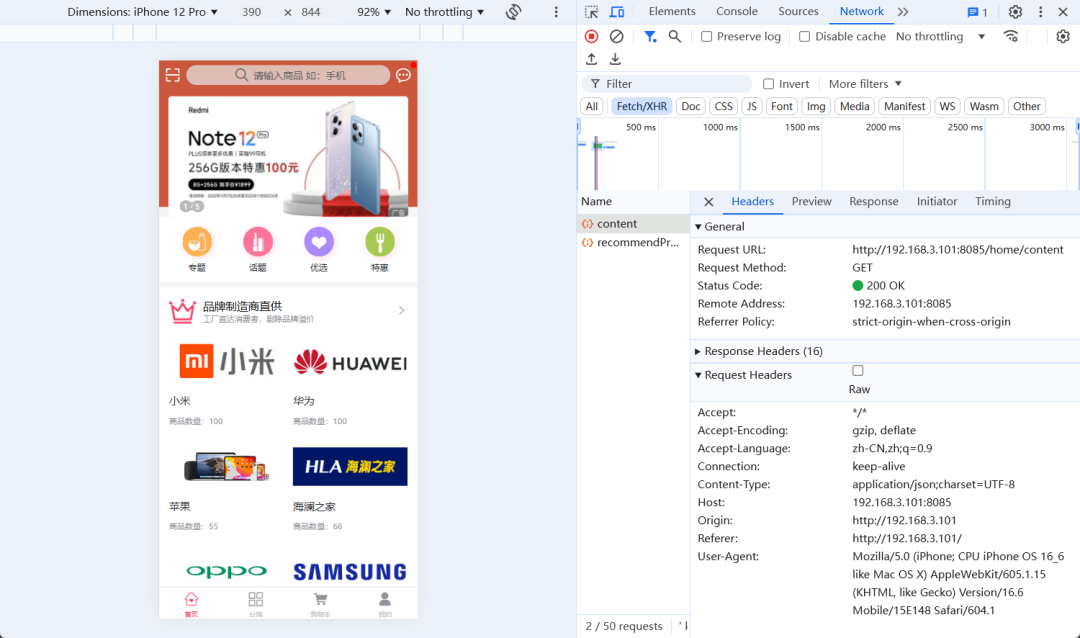Image resolution: width=1080 pixels, height=638 pixels.
Task: Select the inspect element cursor icon
Action: click(x=591, y=11)
